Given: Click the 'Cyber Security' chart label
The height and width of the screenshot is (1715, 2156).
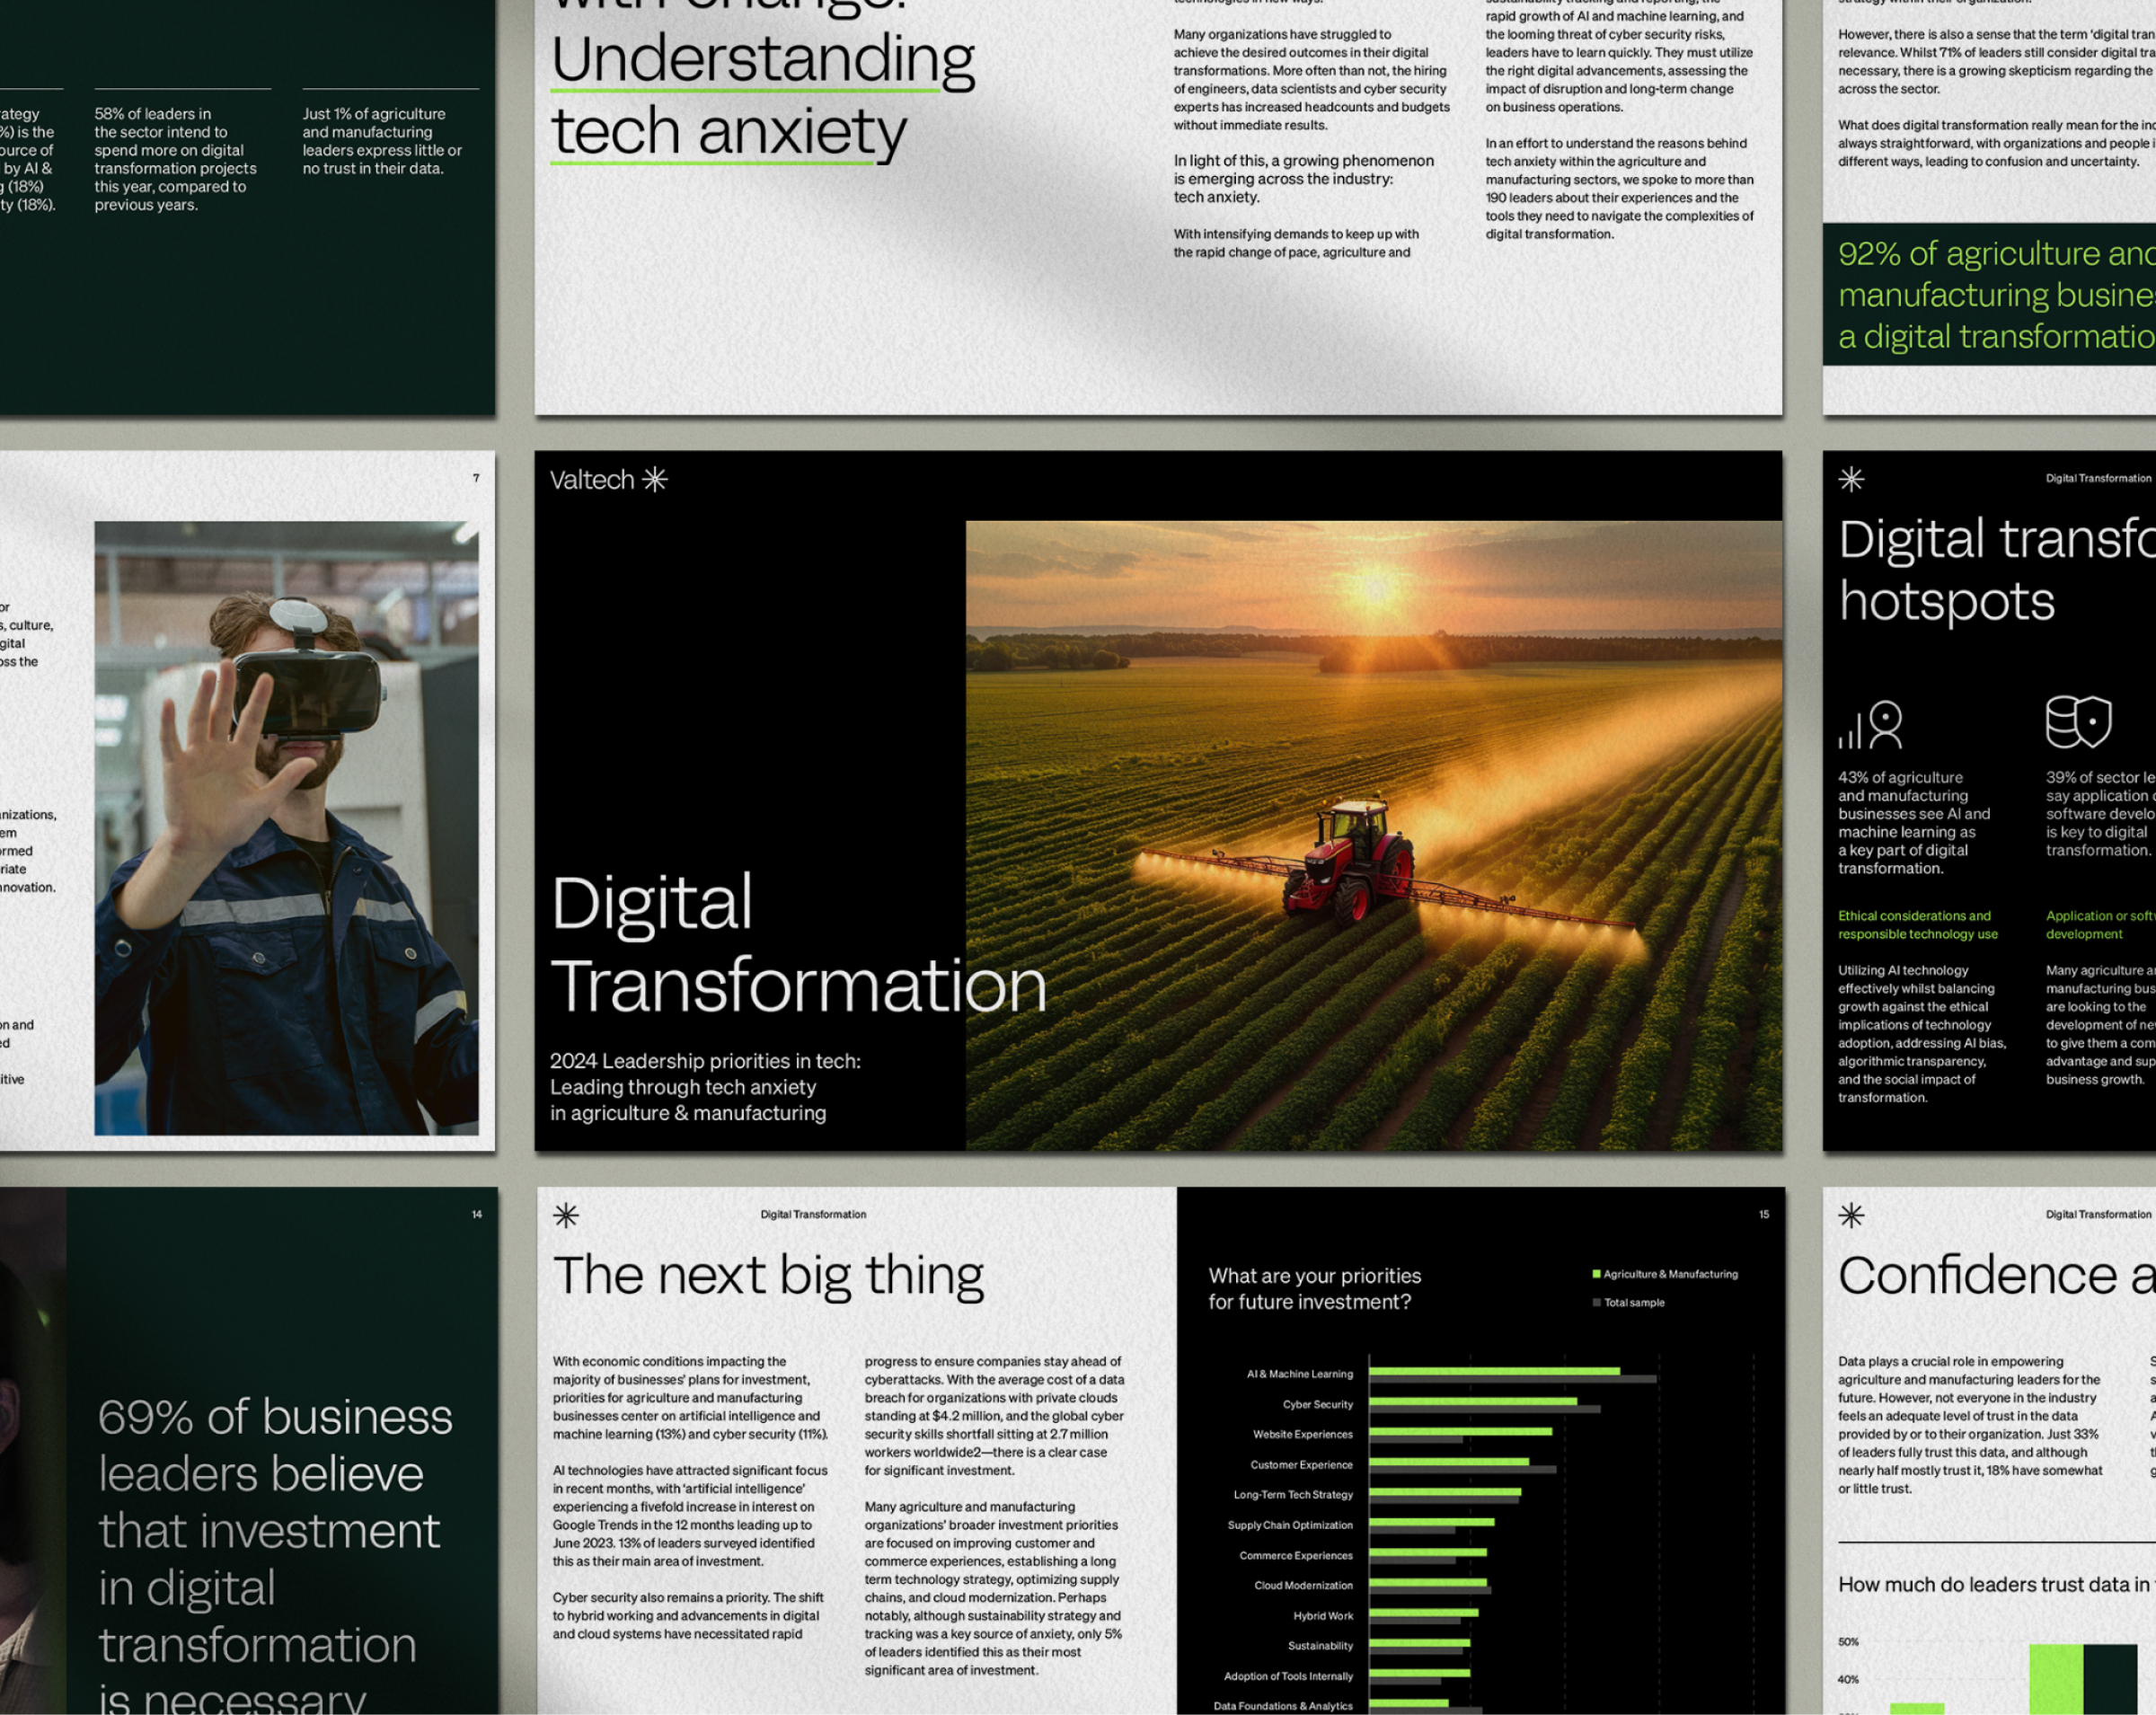Looking at the screenshot, I should (1317, 1404).
